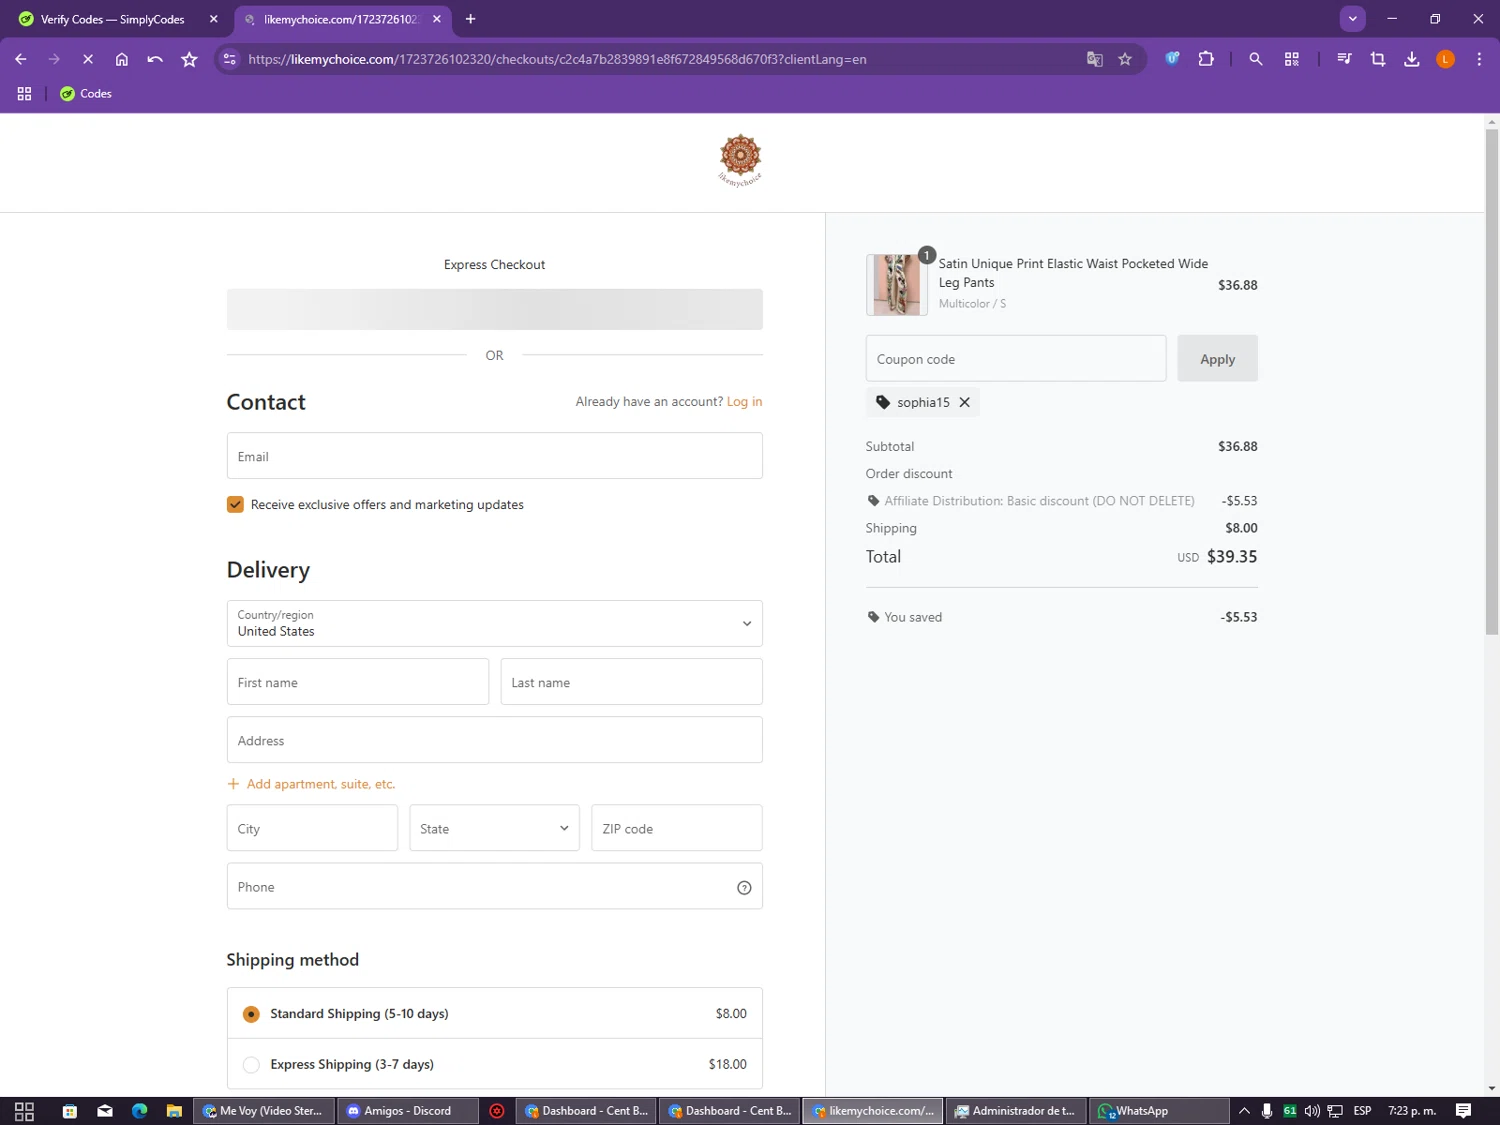Go back with the browser back arrow
1500x1125 pixels.
pos(21,59)
